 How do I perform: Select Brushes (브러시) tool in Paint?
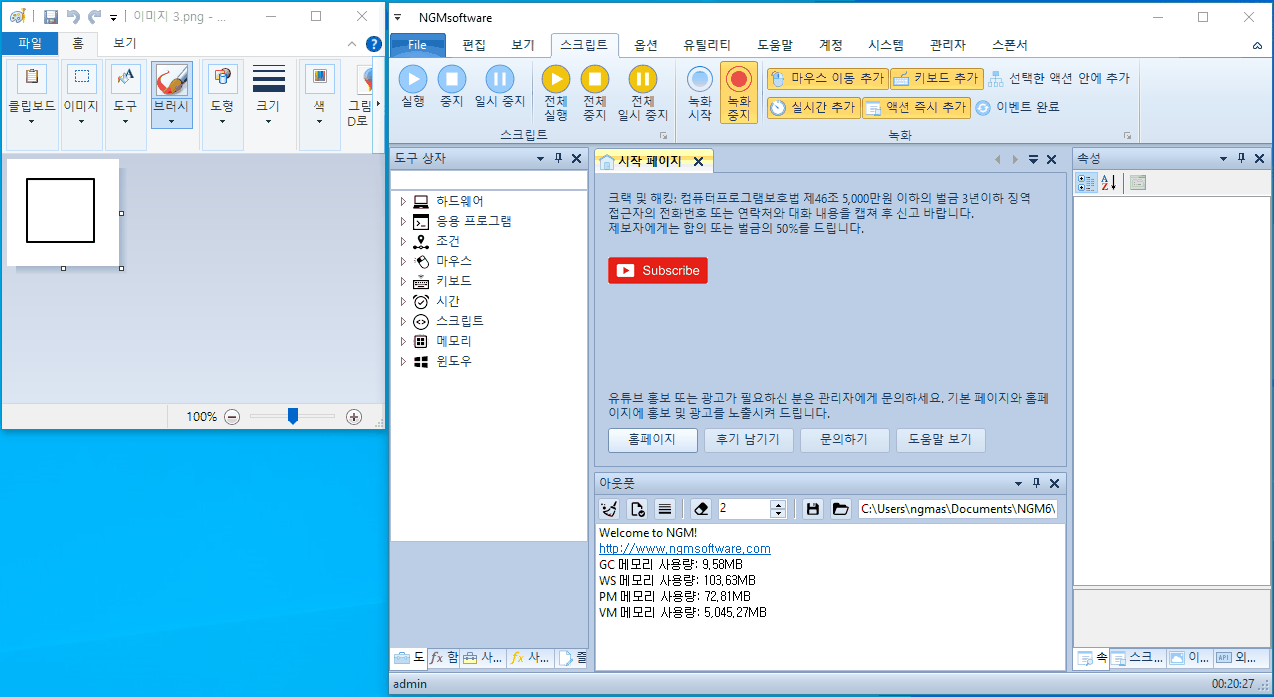(172, 96)
